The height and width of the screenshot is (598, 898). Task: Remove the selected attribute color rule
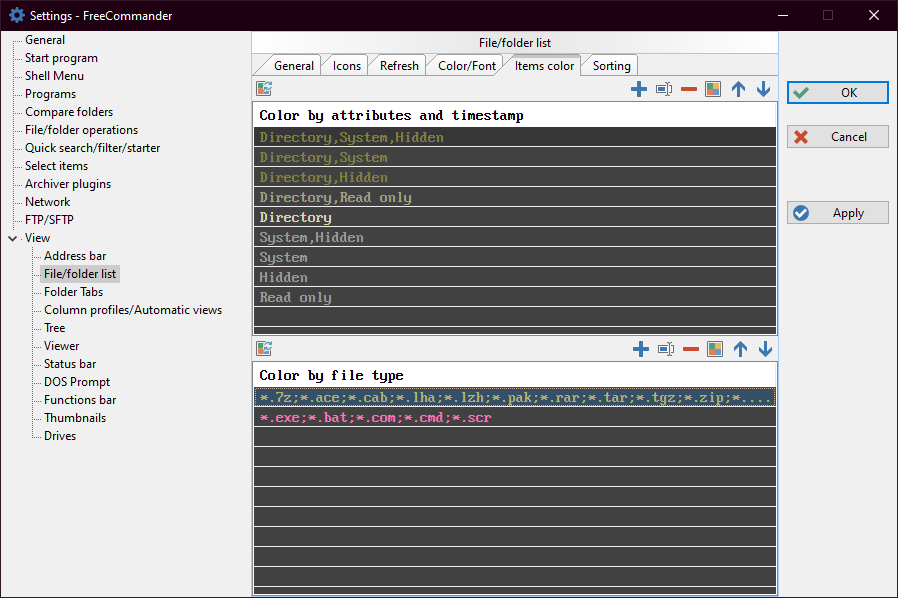coord(689,89)
